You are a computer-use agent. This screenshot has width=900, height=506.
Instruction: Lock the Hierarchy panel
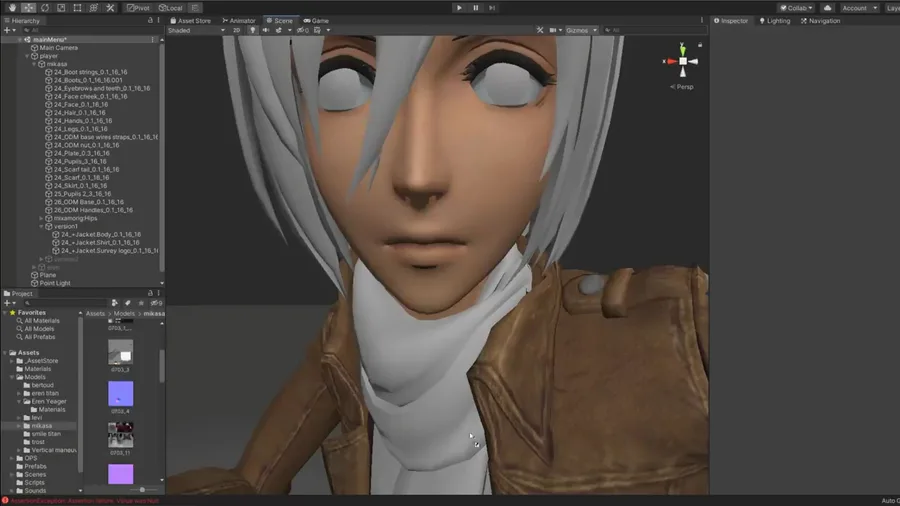(x=150, y=20)
